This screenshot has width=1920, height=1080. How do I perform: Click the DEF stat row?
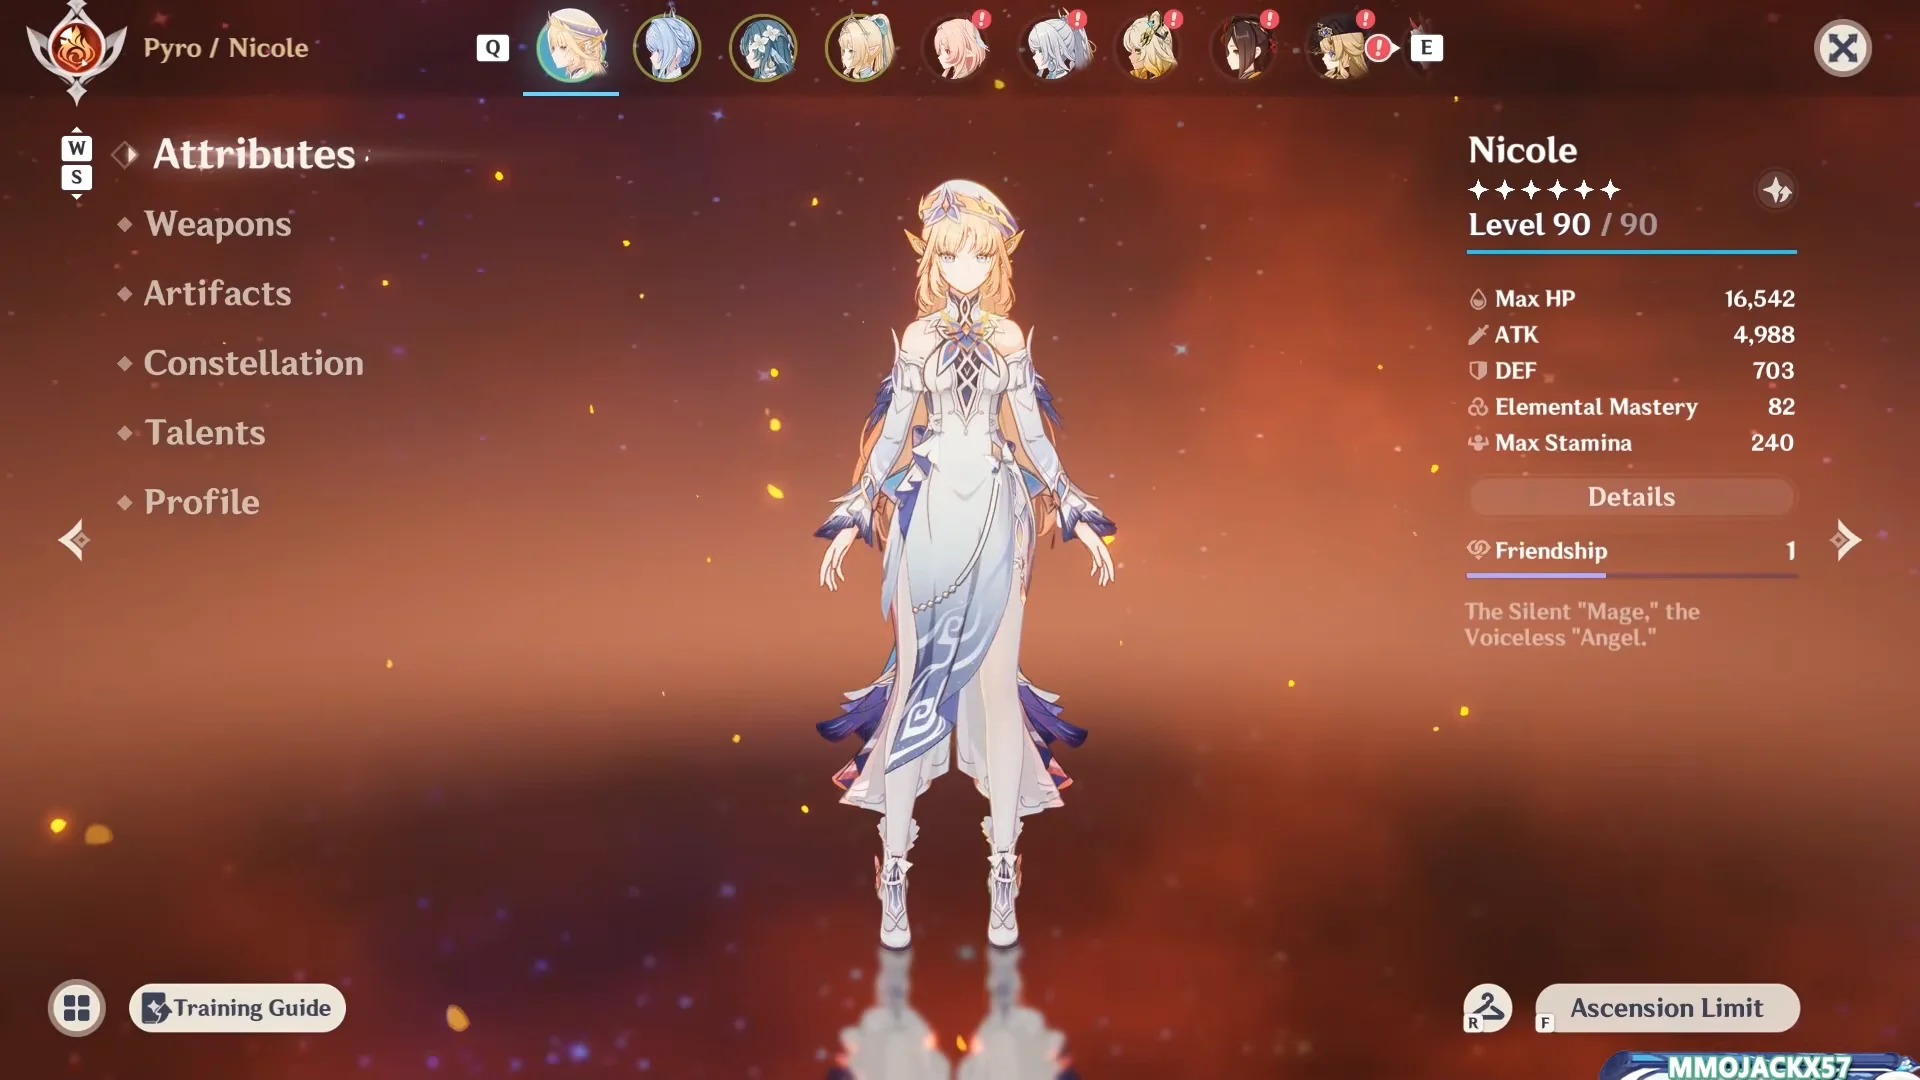1631,370
